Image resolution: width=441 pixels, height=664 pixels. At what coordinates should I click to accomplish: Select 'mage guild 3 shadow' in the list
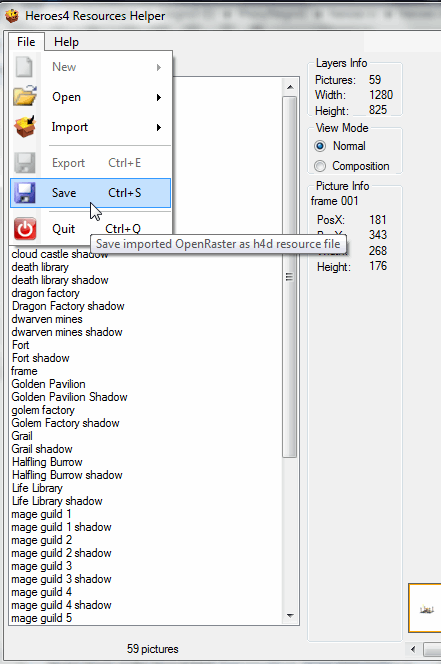tap(61, 579)
